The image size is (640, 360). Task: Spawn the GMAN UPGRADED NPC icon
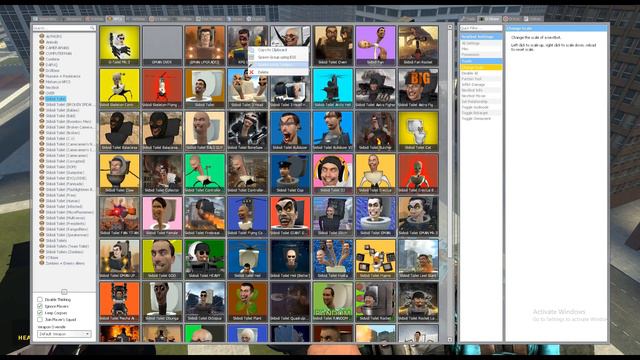(x=204, y=46)
